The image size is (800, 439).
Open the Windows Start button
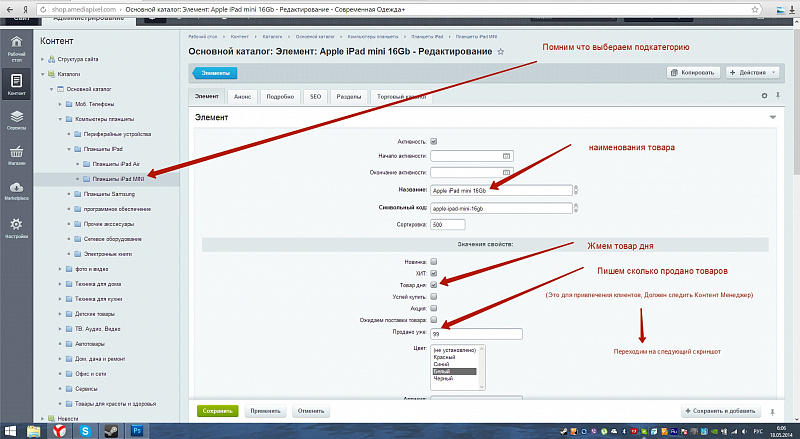pos(10,431)
